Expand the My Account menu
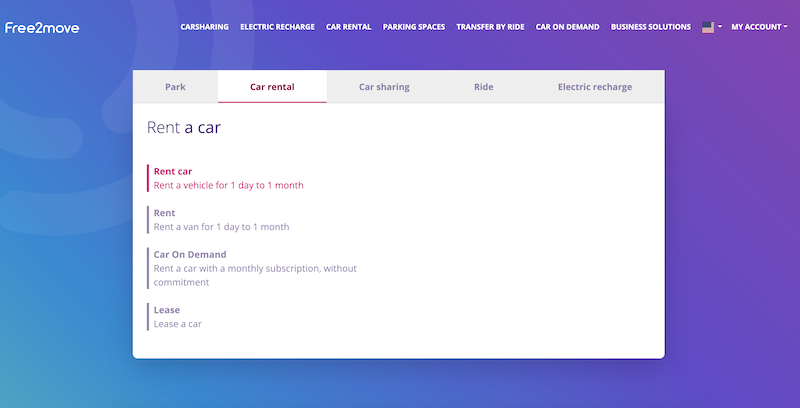The height and width of the screenshot is (408, 800). [759, 27]
